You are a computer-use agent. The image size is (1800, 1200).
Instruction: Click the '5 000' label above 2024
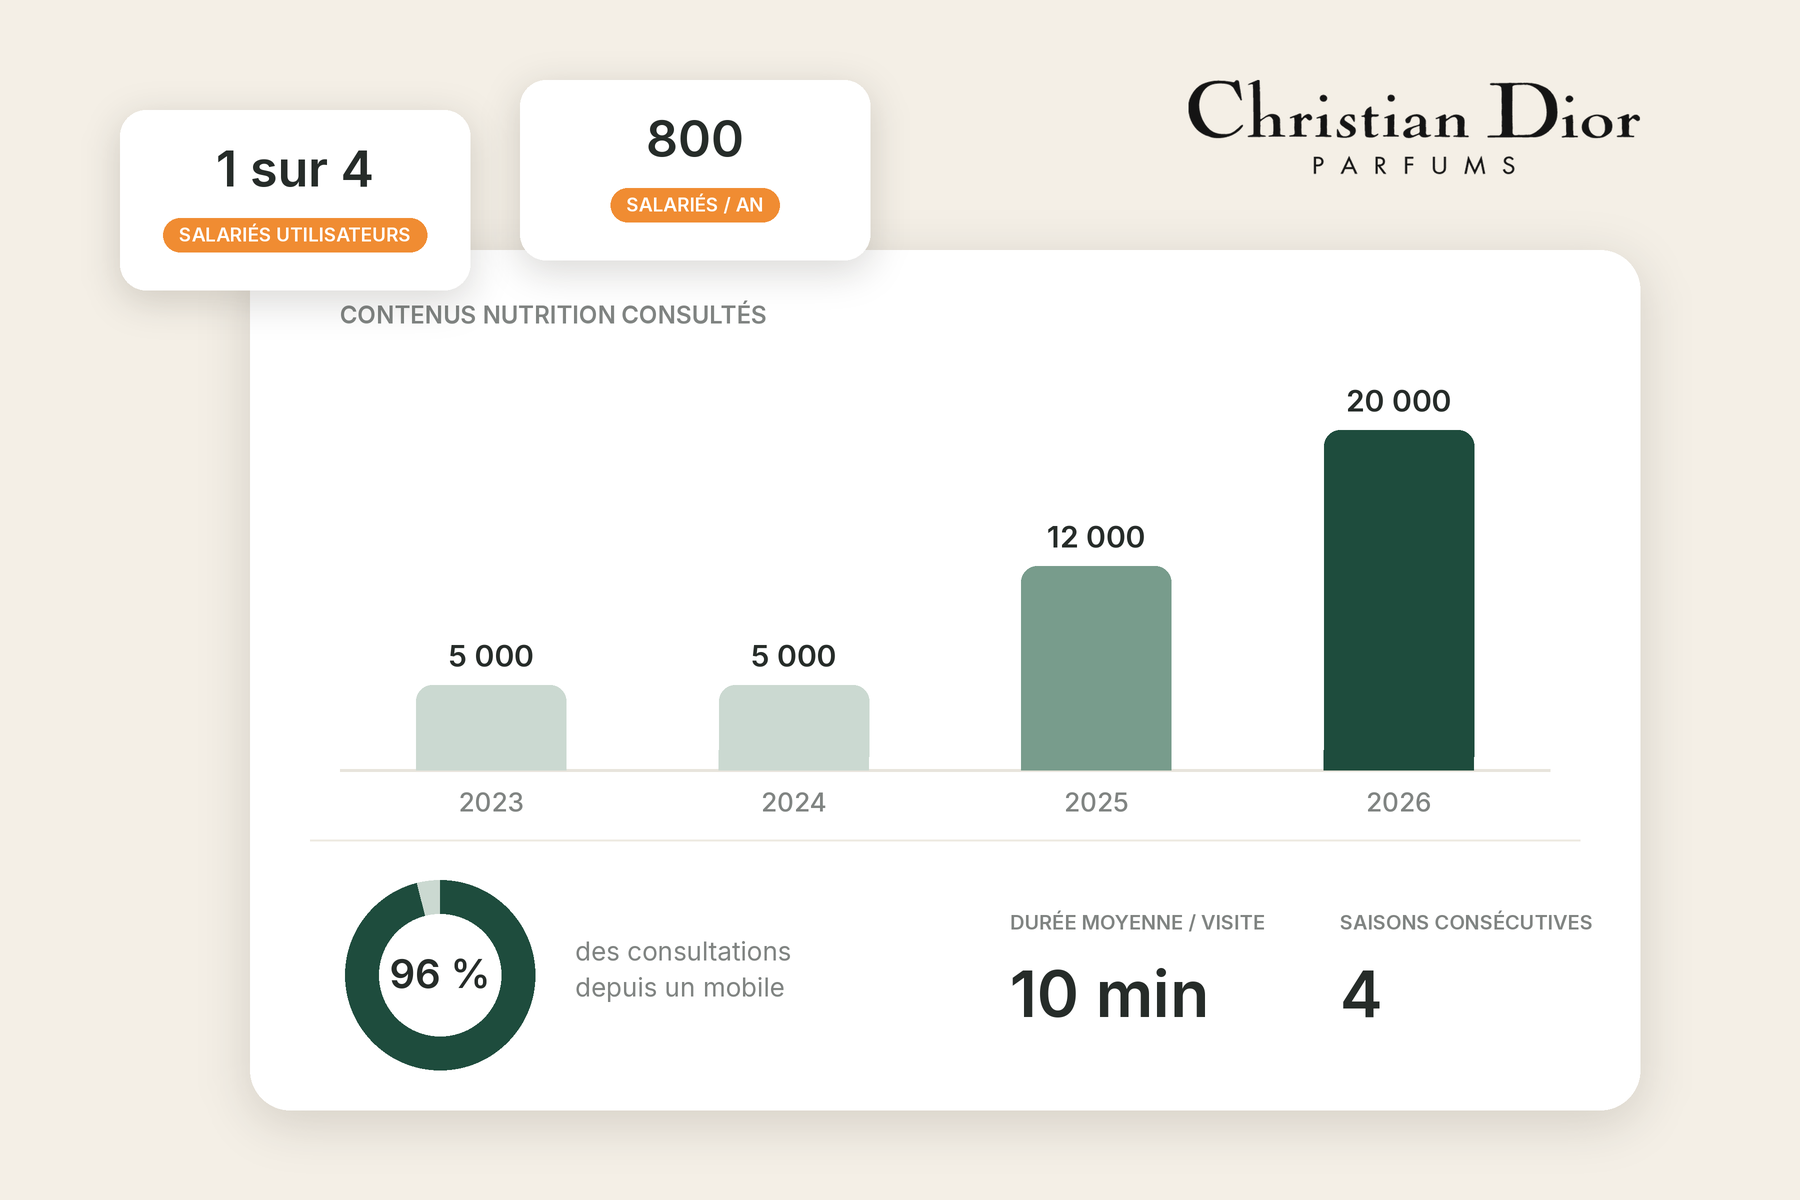[x=794, y=656]
